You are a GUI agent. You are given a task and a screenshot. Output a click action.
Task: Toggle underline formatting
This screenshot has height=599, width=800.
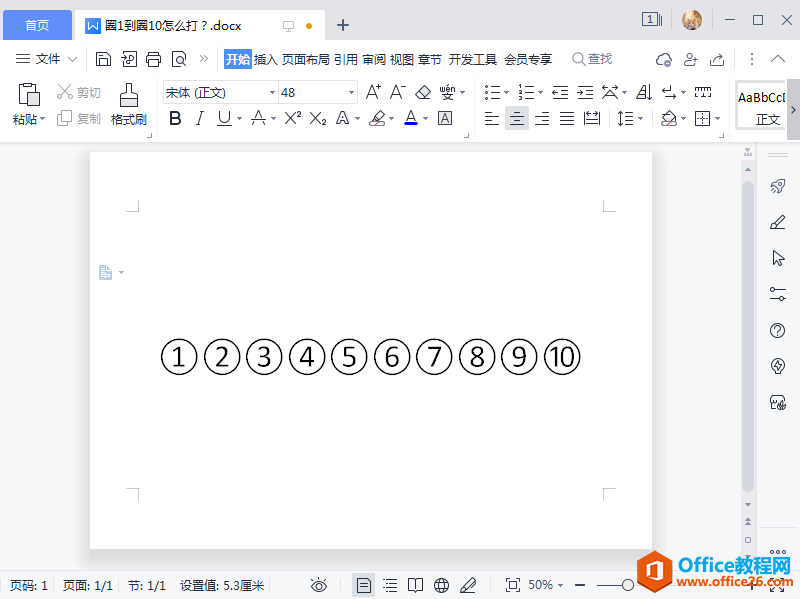222,118
